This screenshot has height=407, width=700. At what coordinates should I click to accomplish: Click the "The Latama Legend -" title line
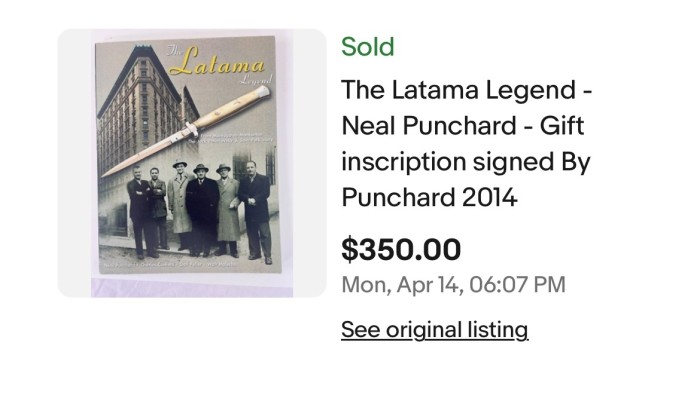point(467,90)
